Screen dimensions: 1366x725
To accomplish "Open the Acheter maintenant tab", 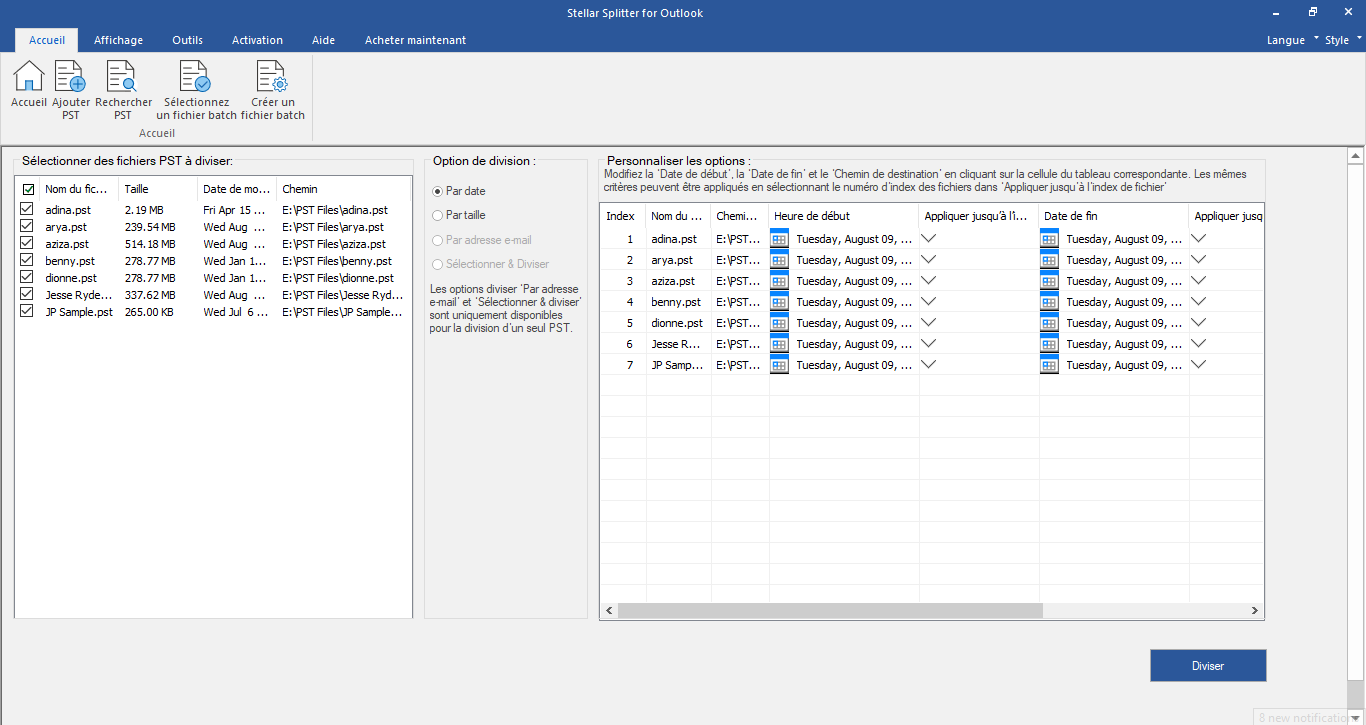I will [x=415, y=40].
